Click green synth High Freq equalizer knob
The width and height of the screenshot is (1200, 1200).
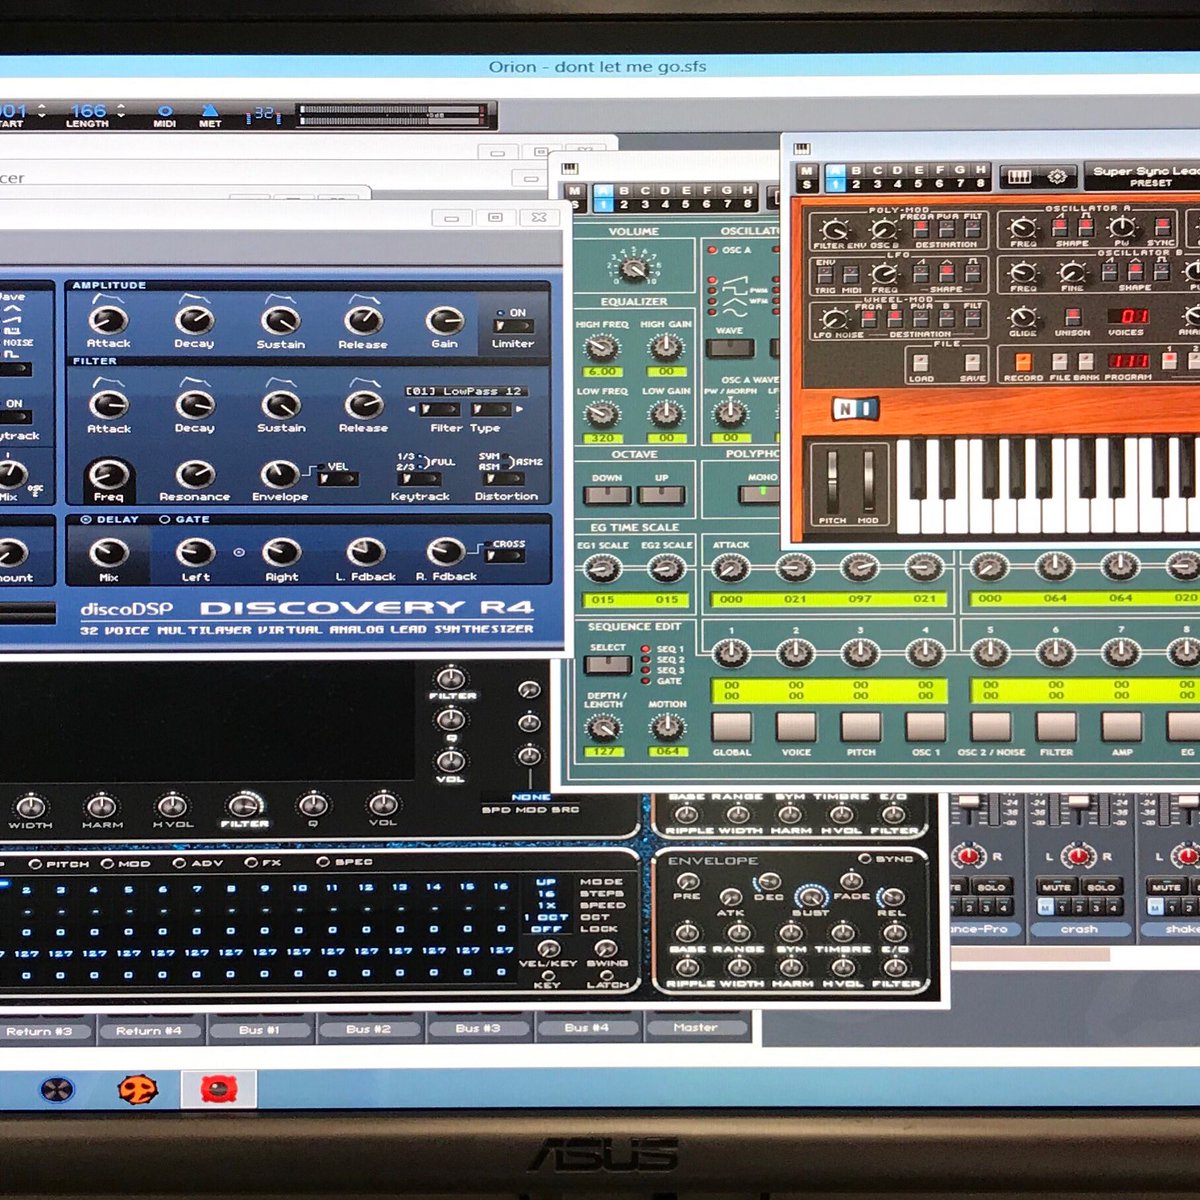pos(601,347)
